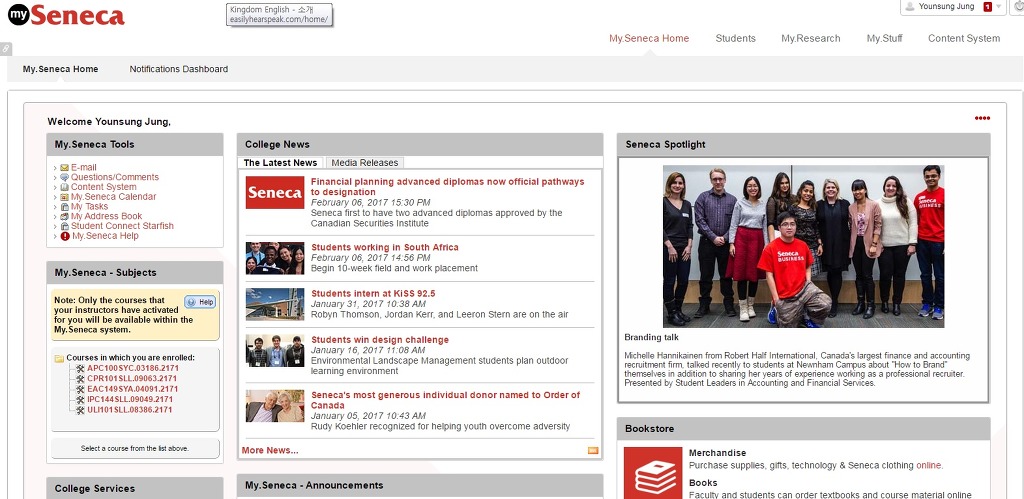1024x499 pixels.
Task: Click the Student Connect Starfish icon
Action: pyautogui.click(x=65, y=227)
